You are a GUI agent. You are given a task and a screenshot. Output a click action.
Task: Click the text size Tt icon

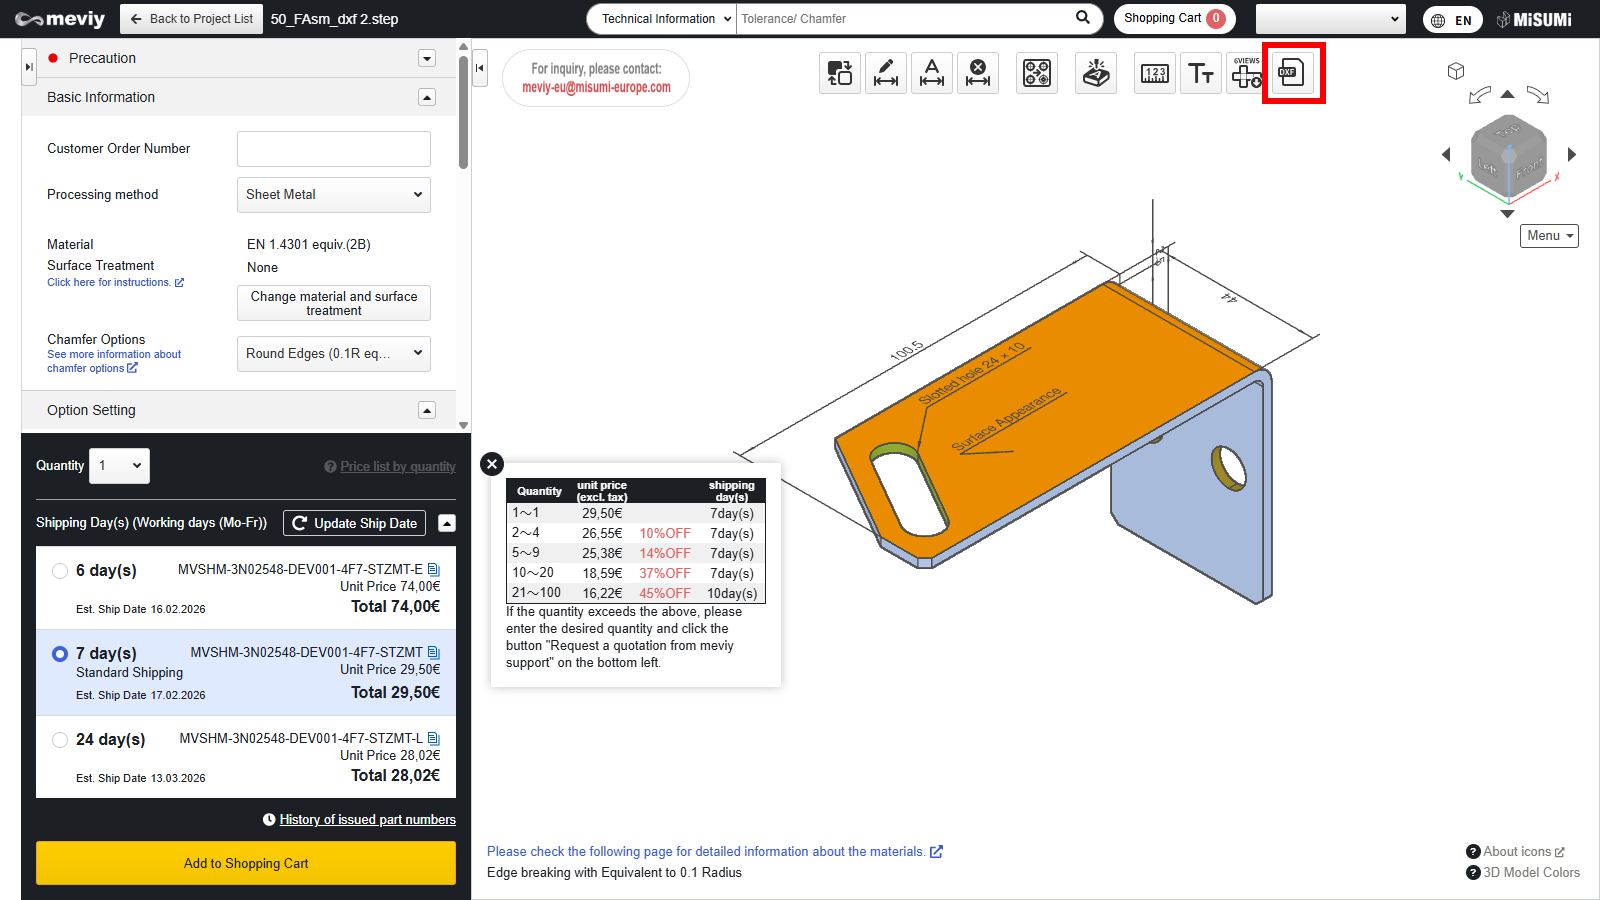pos(1200,73)
